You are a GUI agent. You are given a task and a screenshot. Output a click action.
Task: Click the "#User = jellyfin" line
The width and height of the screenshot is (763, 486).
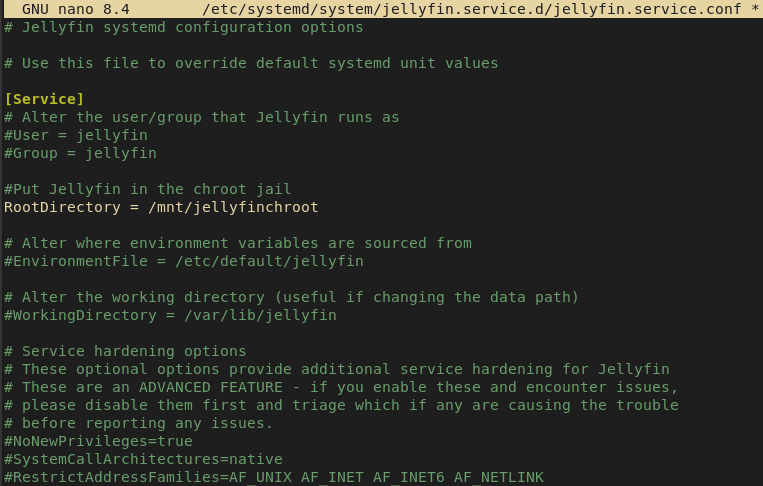[76, 135]
